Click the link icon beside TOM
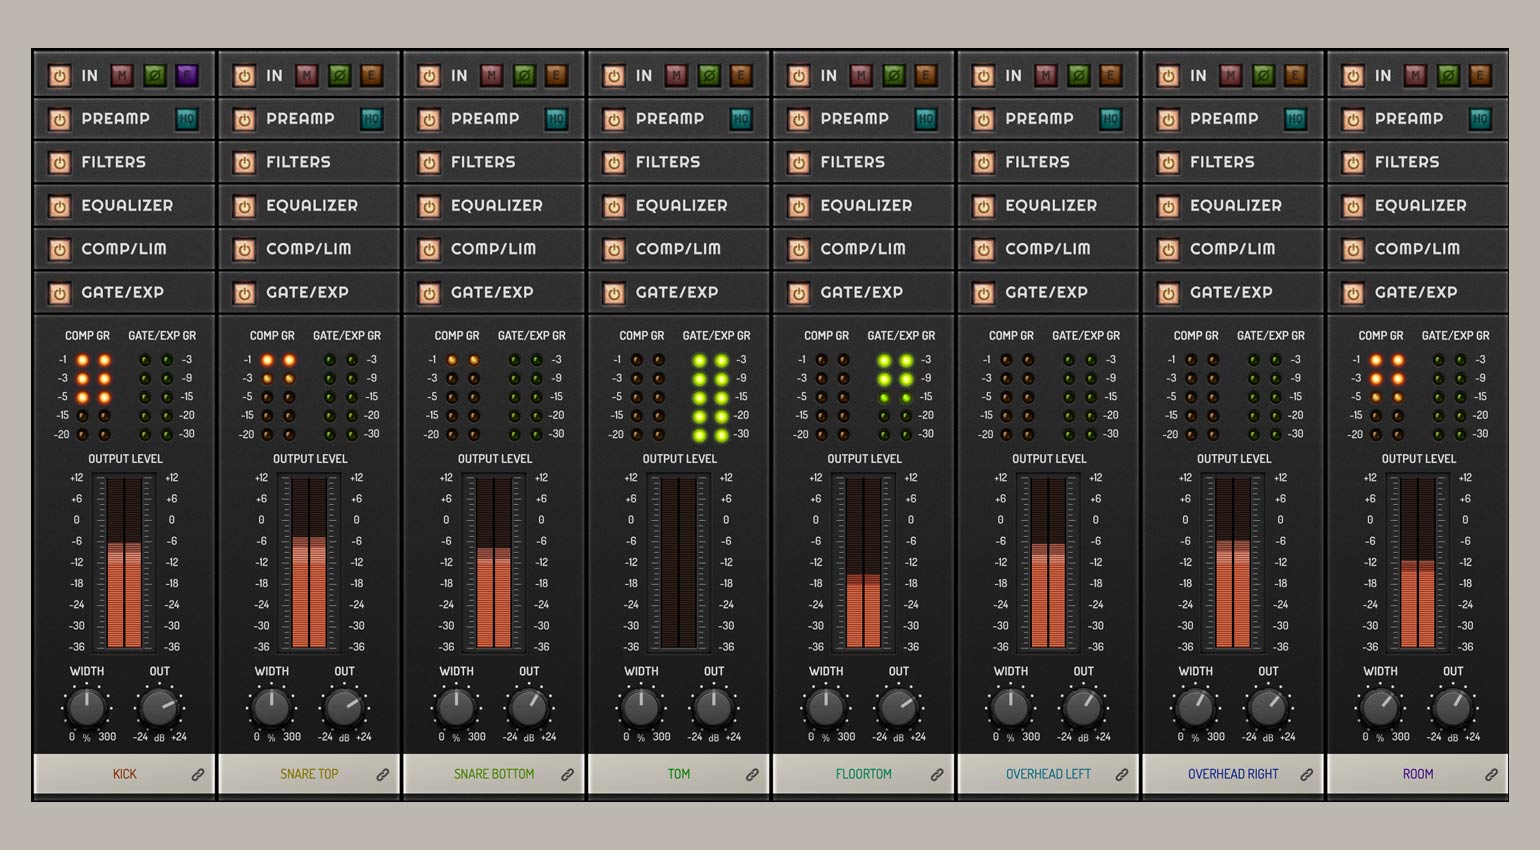The height and width of the screenshot is (850, 1540). (753, 774)
